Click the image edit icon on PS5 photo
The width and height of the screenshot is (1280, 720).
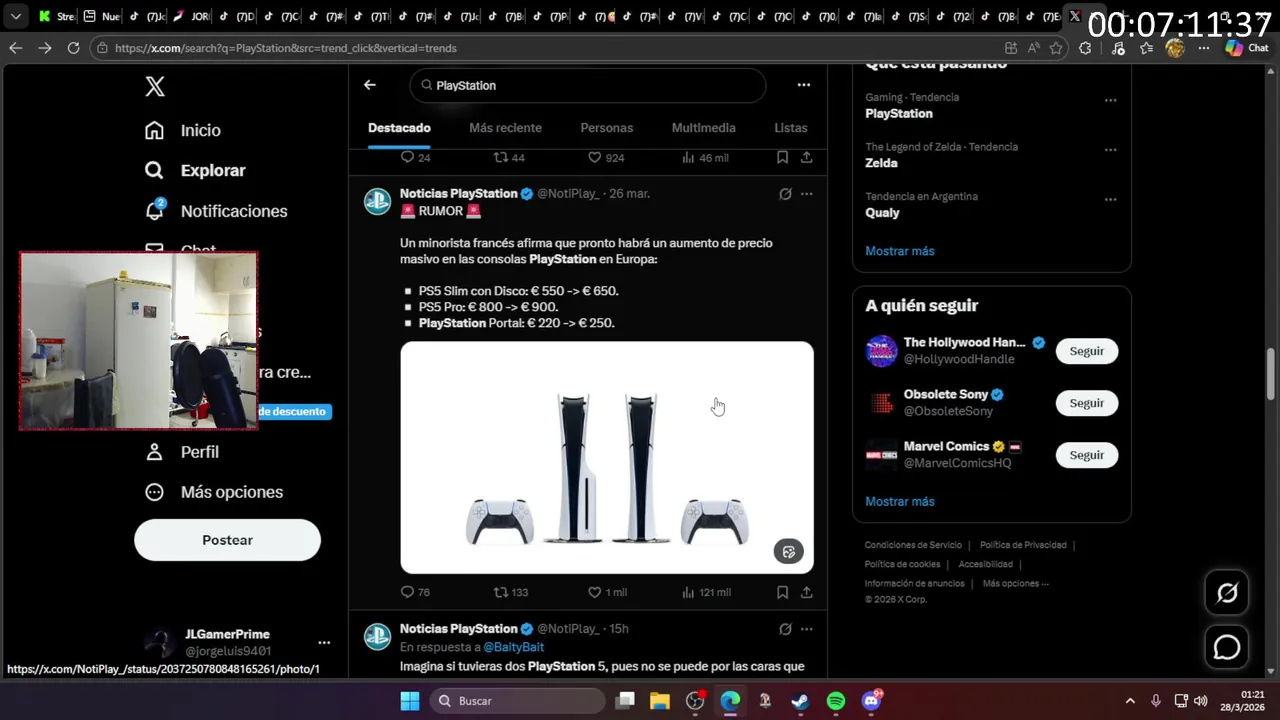click(x=788, y=552)
